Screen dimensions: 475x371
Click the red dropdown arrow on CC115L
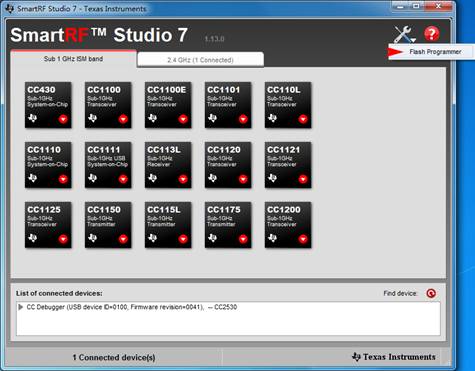click(183, 239)
